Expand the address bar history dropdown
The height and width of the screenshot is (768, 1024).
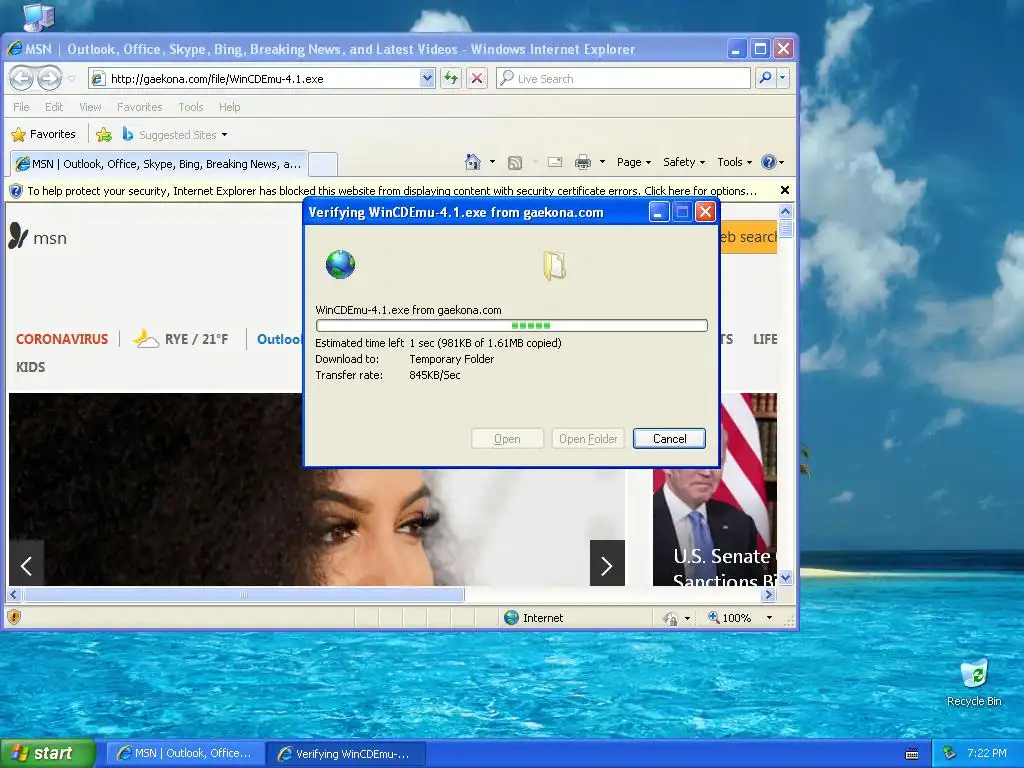tap(426, 78)
